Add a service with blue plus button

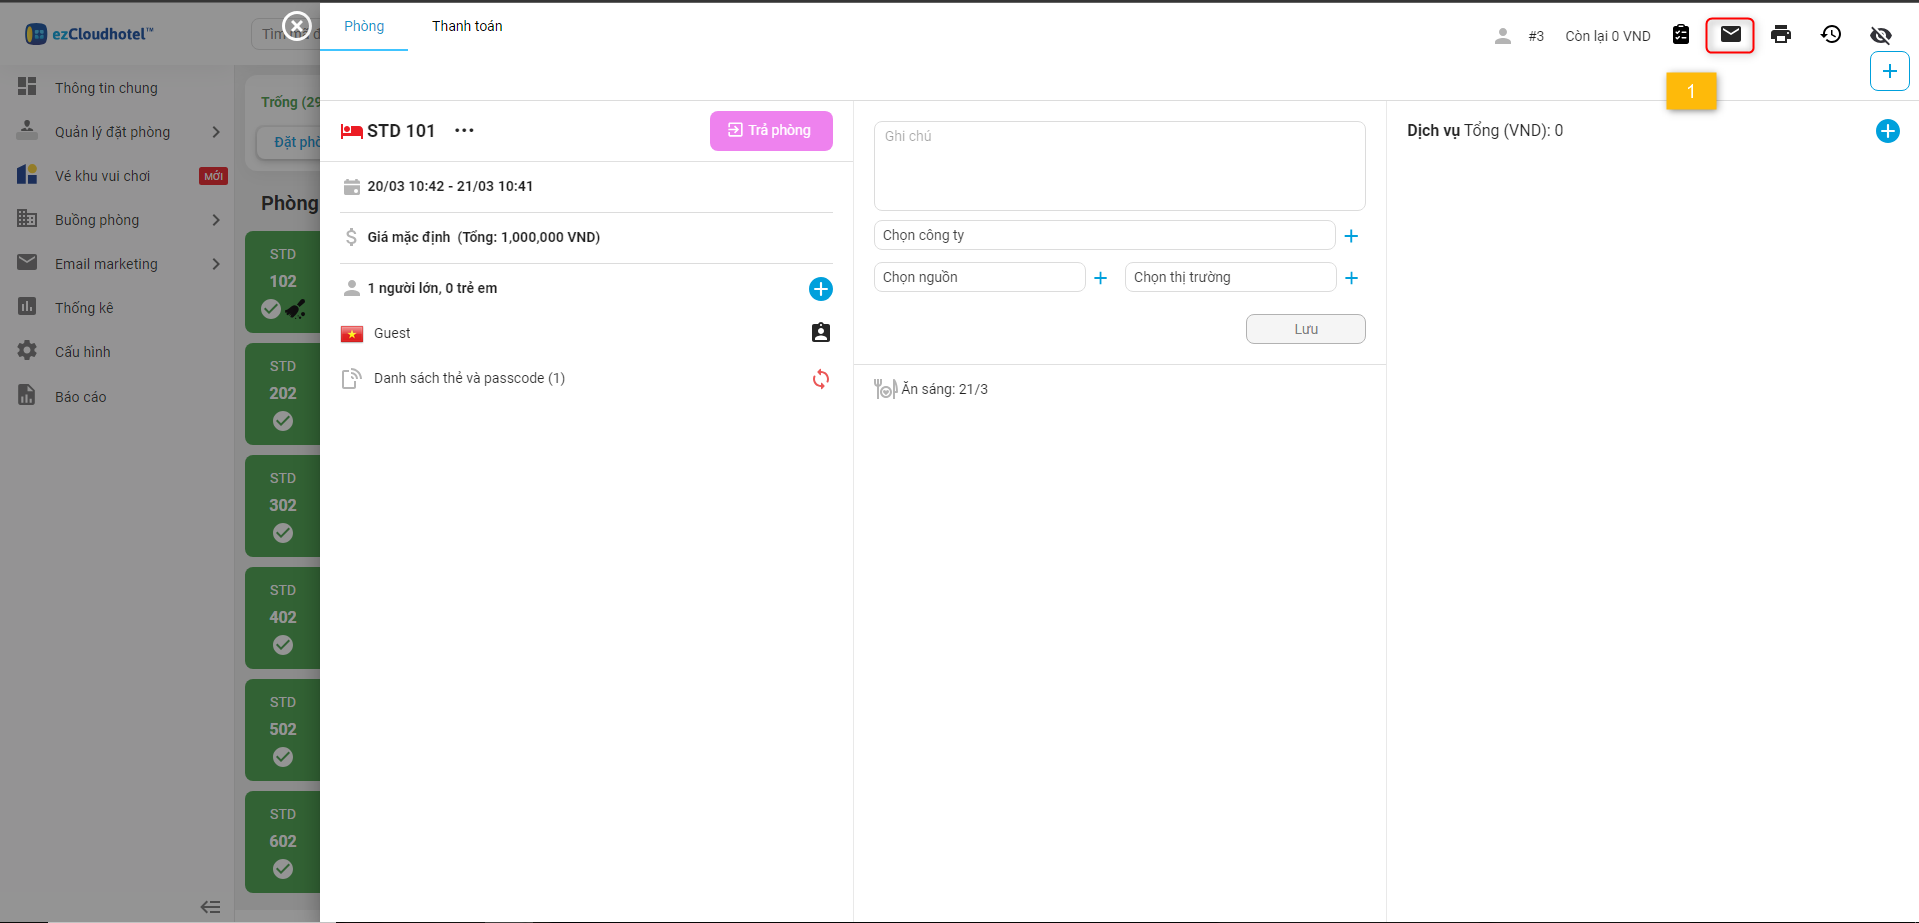pos(1887,131)
